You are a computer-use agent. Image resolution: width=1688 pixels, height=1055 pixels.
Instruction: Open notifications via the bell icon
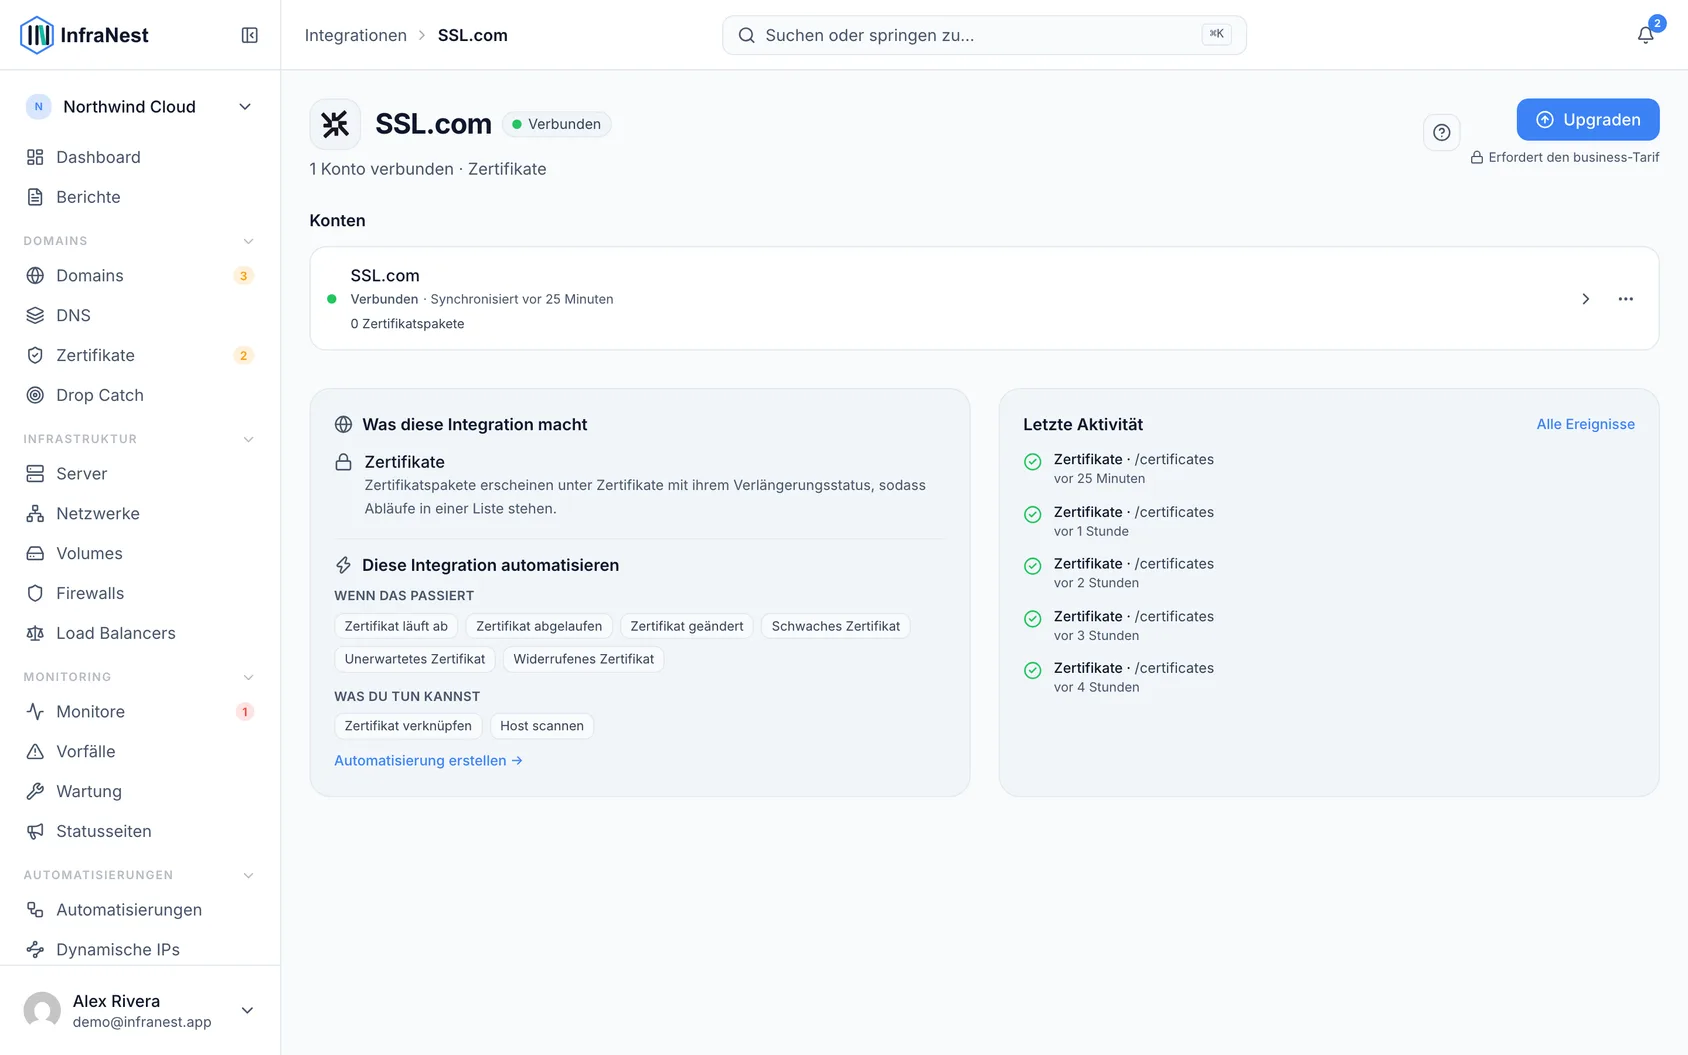[x=1645, y=35]
